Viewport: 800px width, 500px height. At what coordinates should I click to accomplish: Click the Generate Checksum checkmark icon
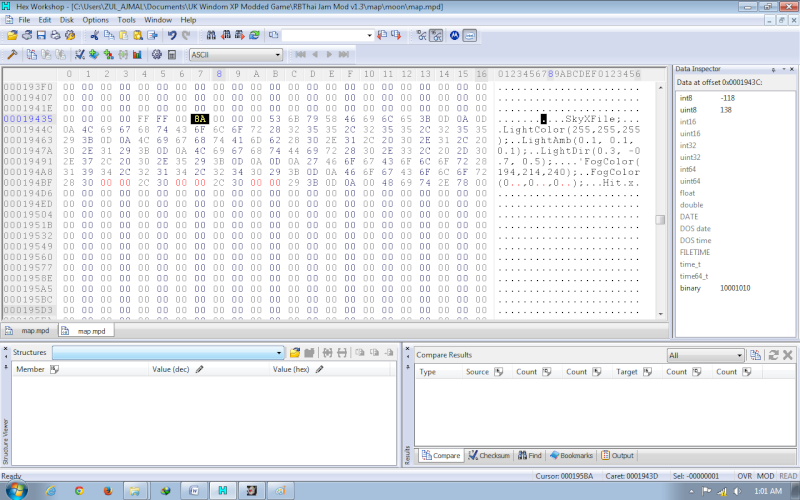click(x=80, y=55)
